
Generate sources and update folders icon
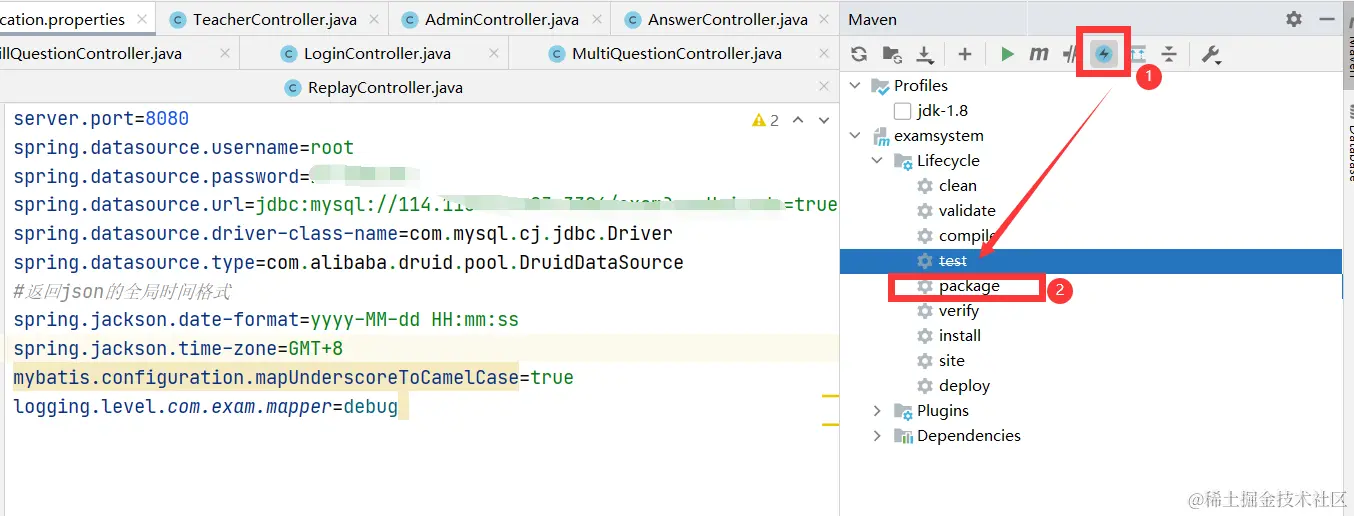coord(892,54)
